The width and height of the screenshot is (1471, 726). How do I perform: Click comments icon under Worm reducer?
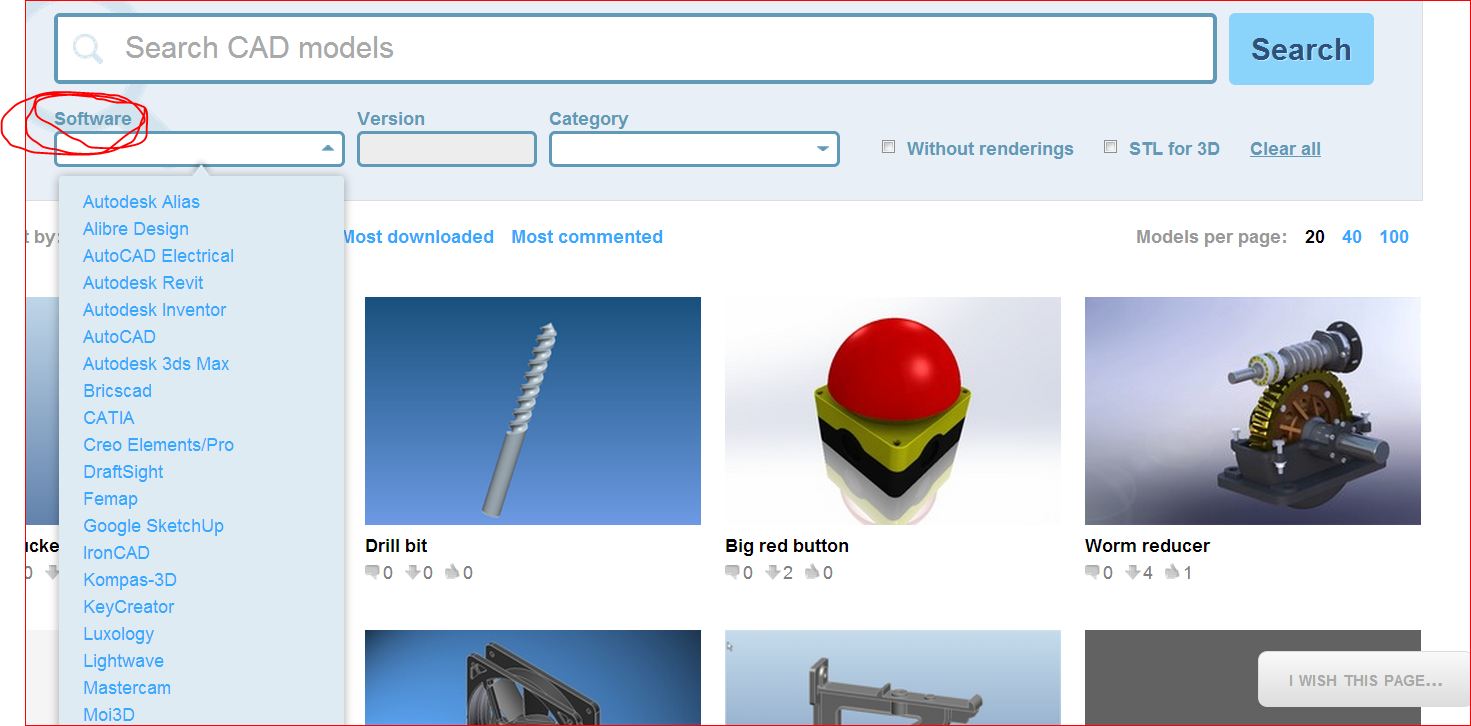[x=1092, y=573]
